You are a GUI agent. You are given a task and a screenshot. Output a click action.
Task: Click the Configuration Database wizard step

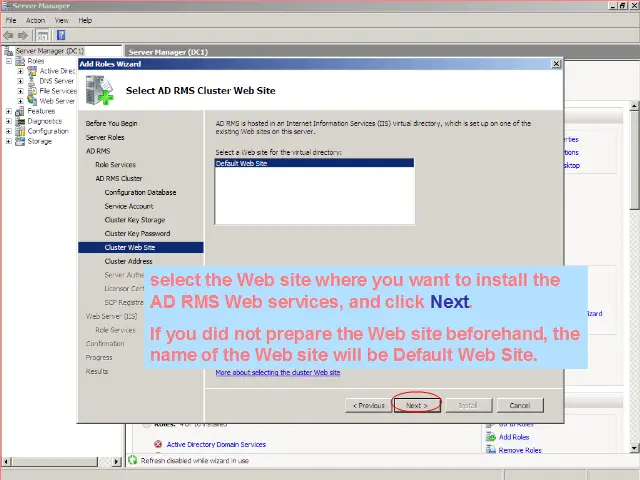pos(140,192)
